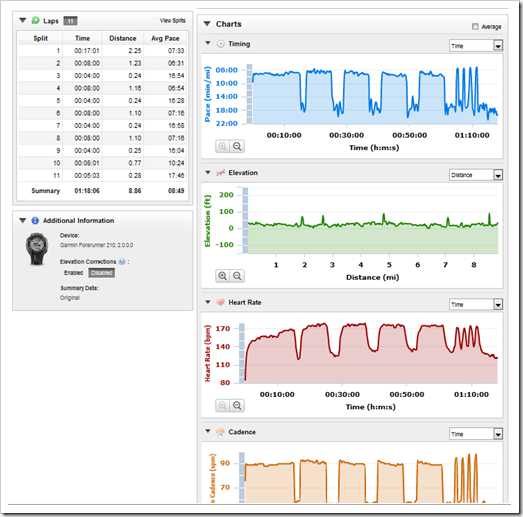Collapse the Laps panel

click(x=22, y=20)
